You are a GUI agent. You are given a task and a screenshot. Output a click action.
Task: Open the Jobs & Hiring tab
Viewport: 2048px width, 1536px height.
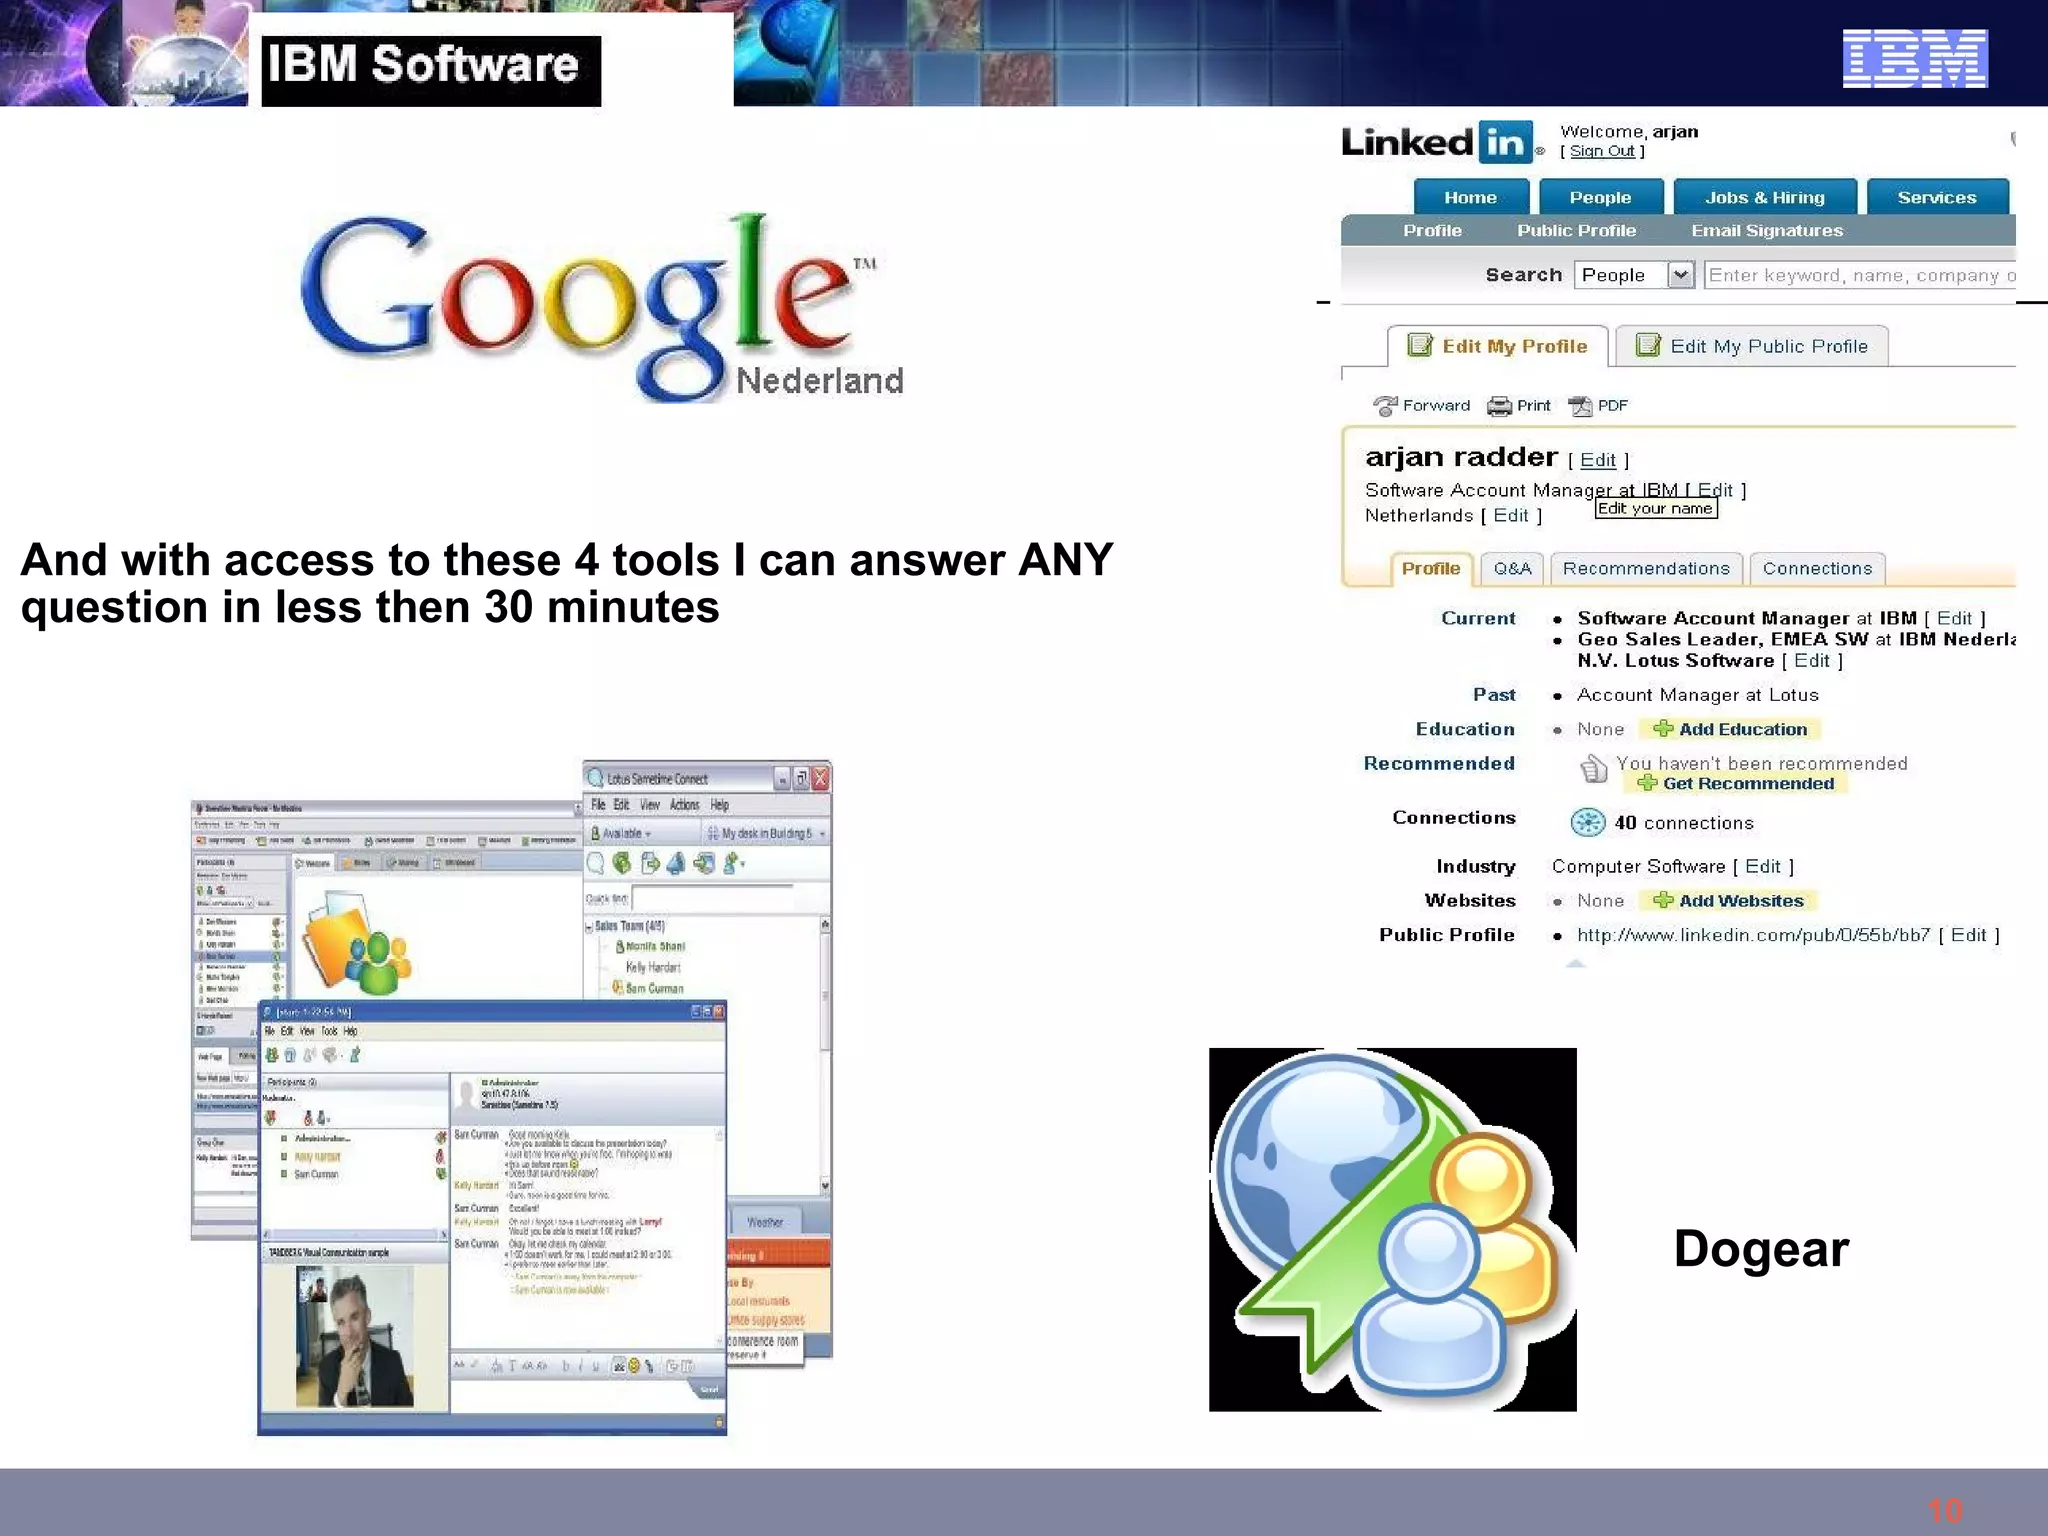click(x=1765, y=197)
